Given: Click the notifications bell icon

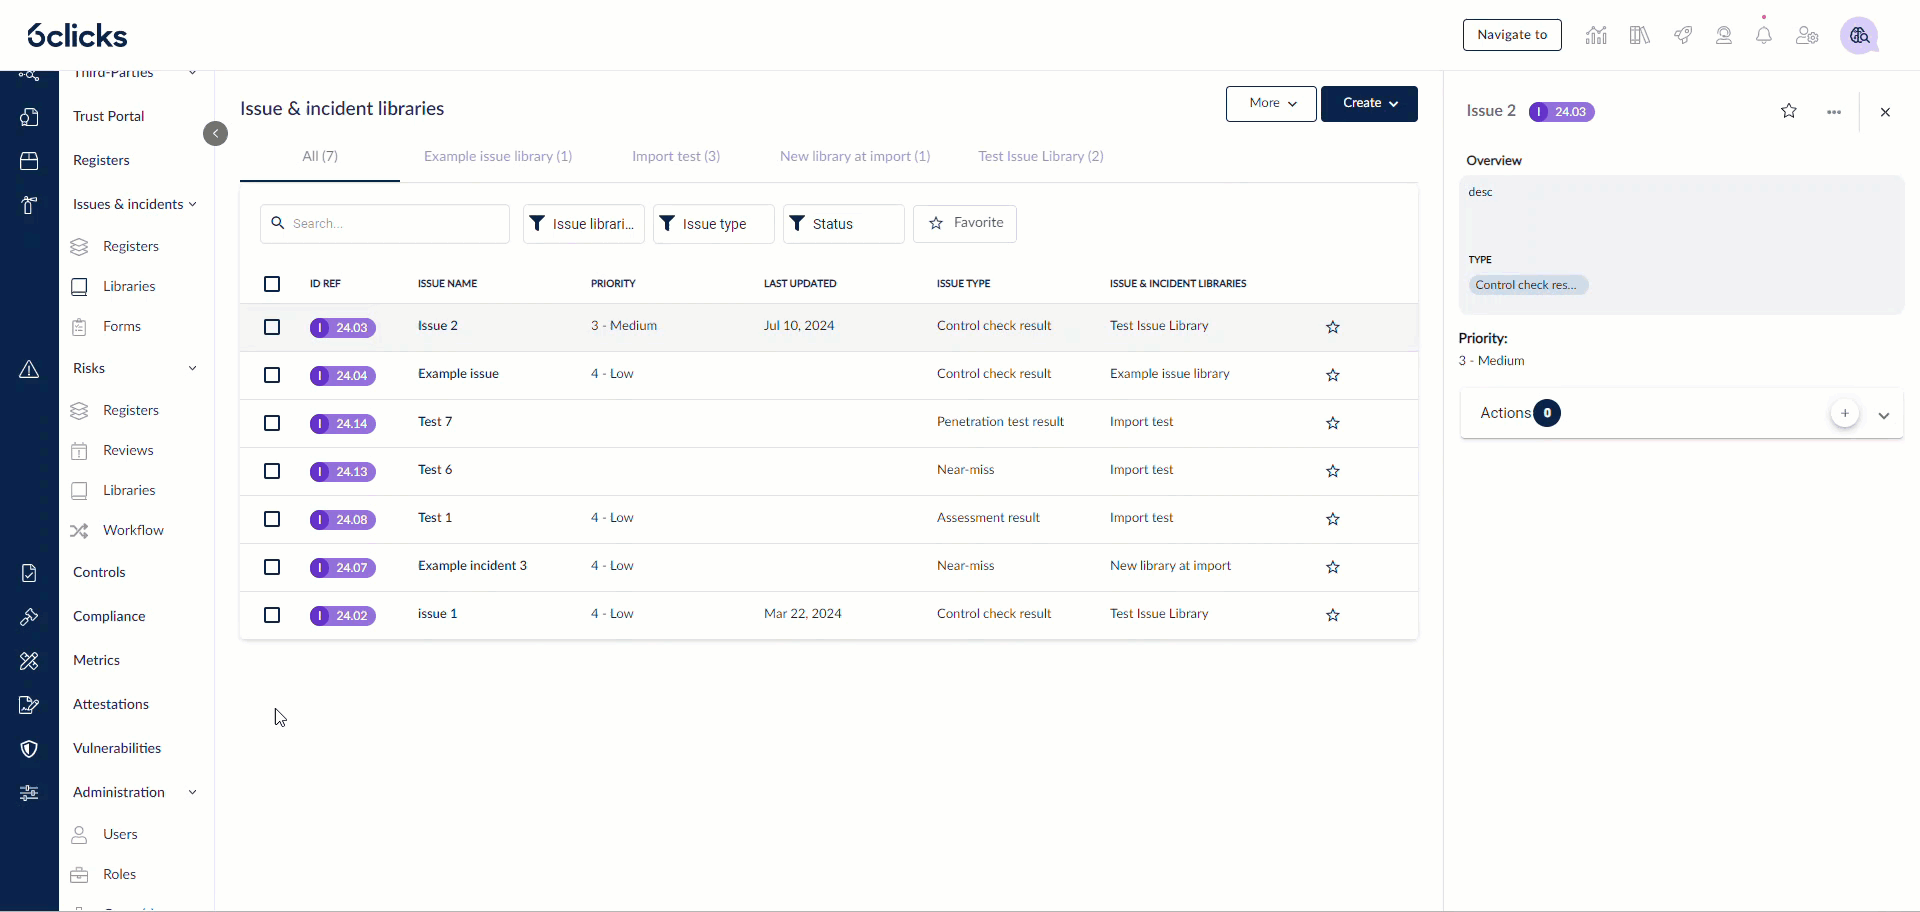Looking at the screenshot, I should pos(1764,36).
